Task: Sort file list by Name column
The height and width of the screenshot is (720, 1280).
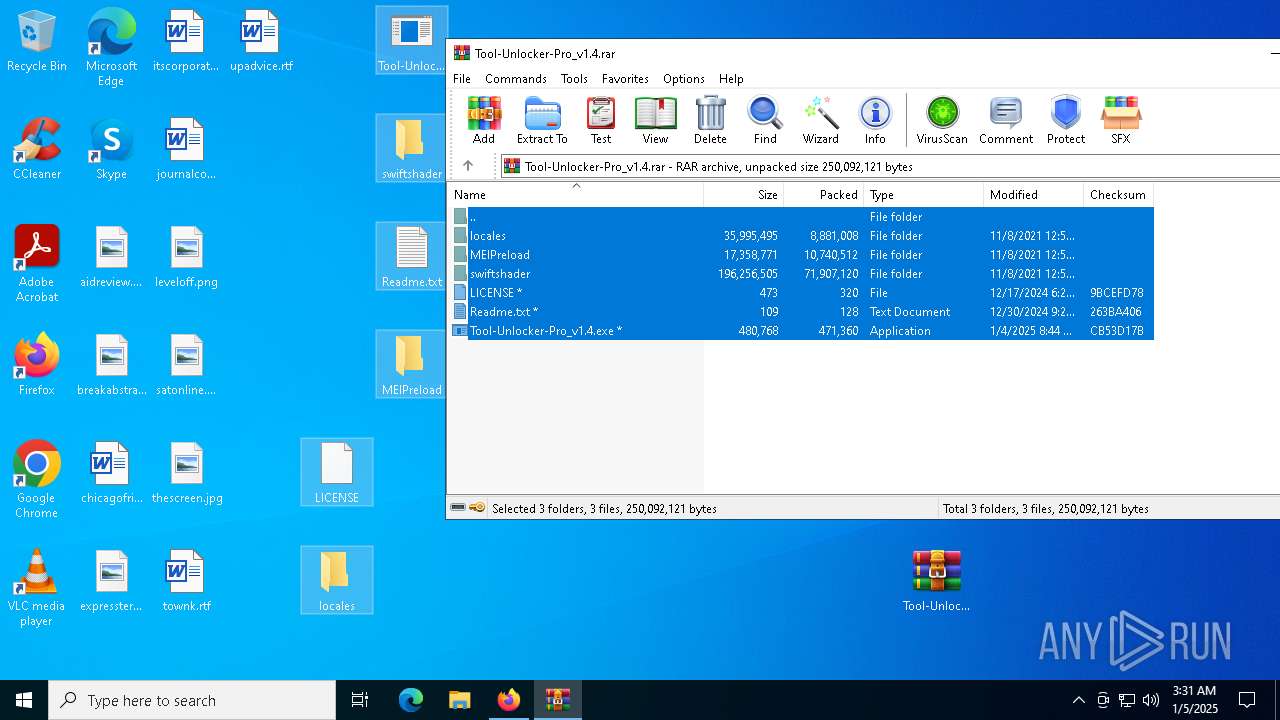Action: [575, 195]
